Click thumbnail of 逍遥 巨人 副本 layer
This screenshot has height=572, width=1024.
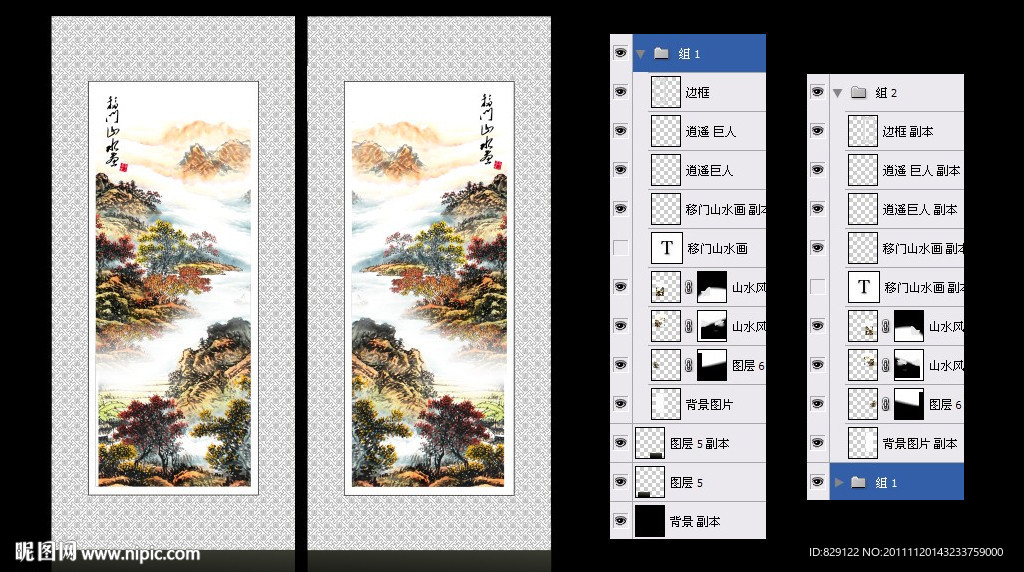863,170
